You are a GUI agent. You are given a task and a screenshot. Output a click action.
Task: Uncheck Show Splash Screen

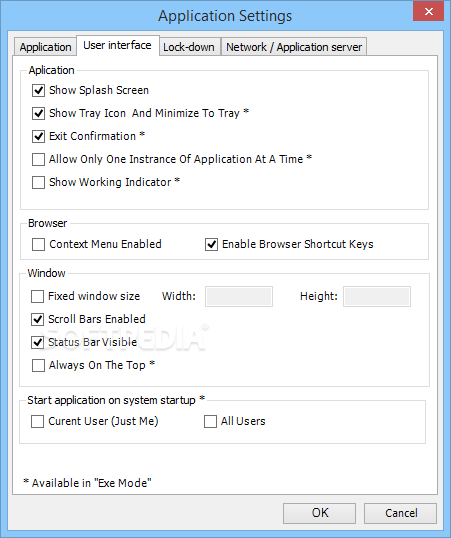point(38,91)
